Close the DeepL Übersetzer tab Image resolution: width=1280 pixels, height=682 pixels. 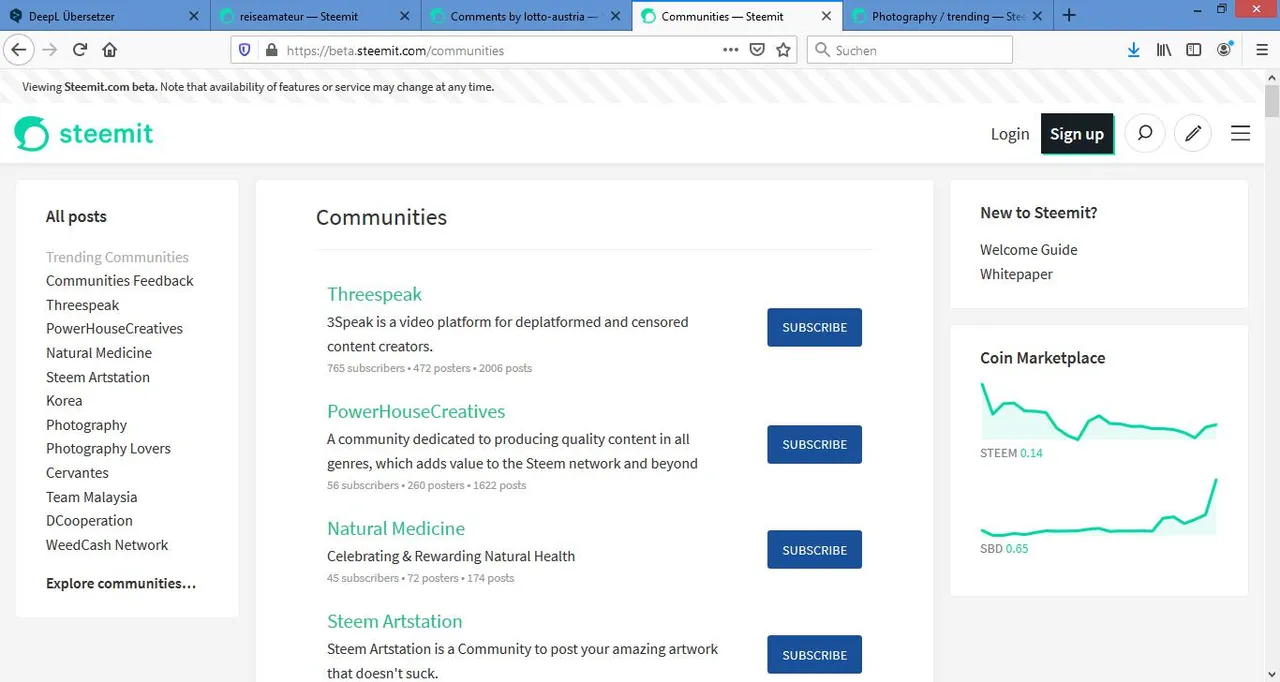(x=194, y=16)
